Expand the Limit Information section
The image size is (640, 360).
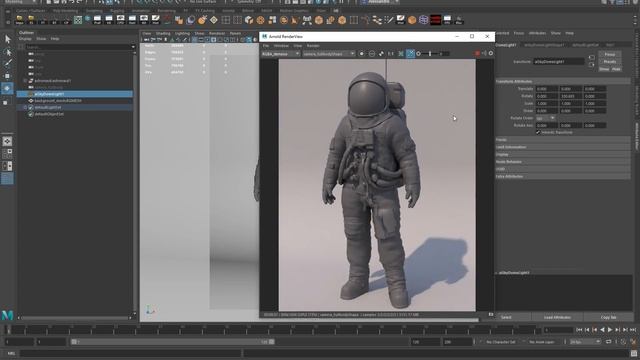tap(563, 147)
